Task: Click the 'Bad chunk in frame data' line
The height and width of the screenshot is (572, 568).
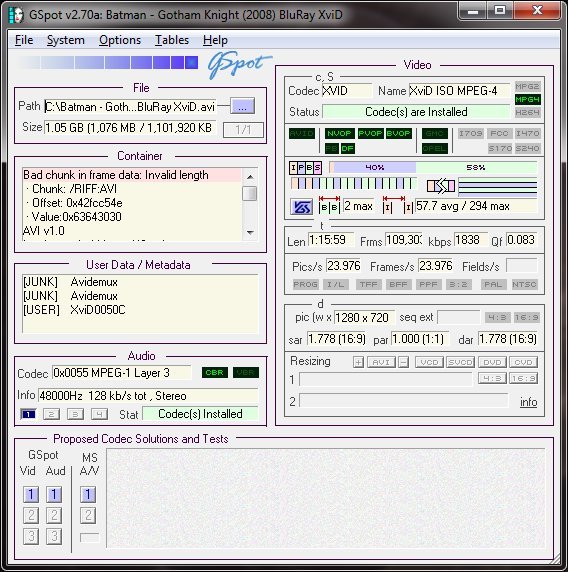Action: [132, 175]
